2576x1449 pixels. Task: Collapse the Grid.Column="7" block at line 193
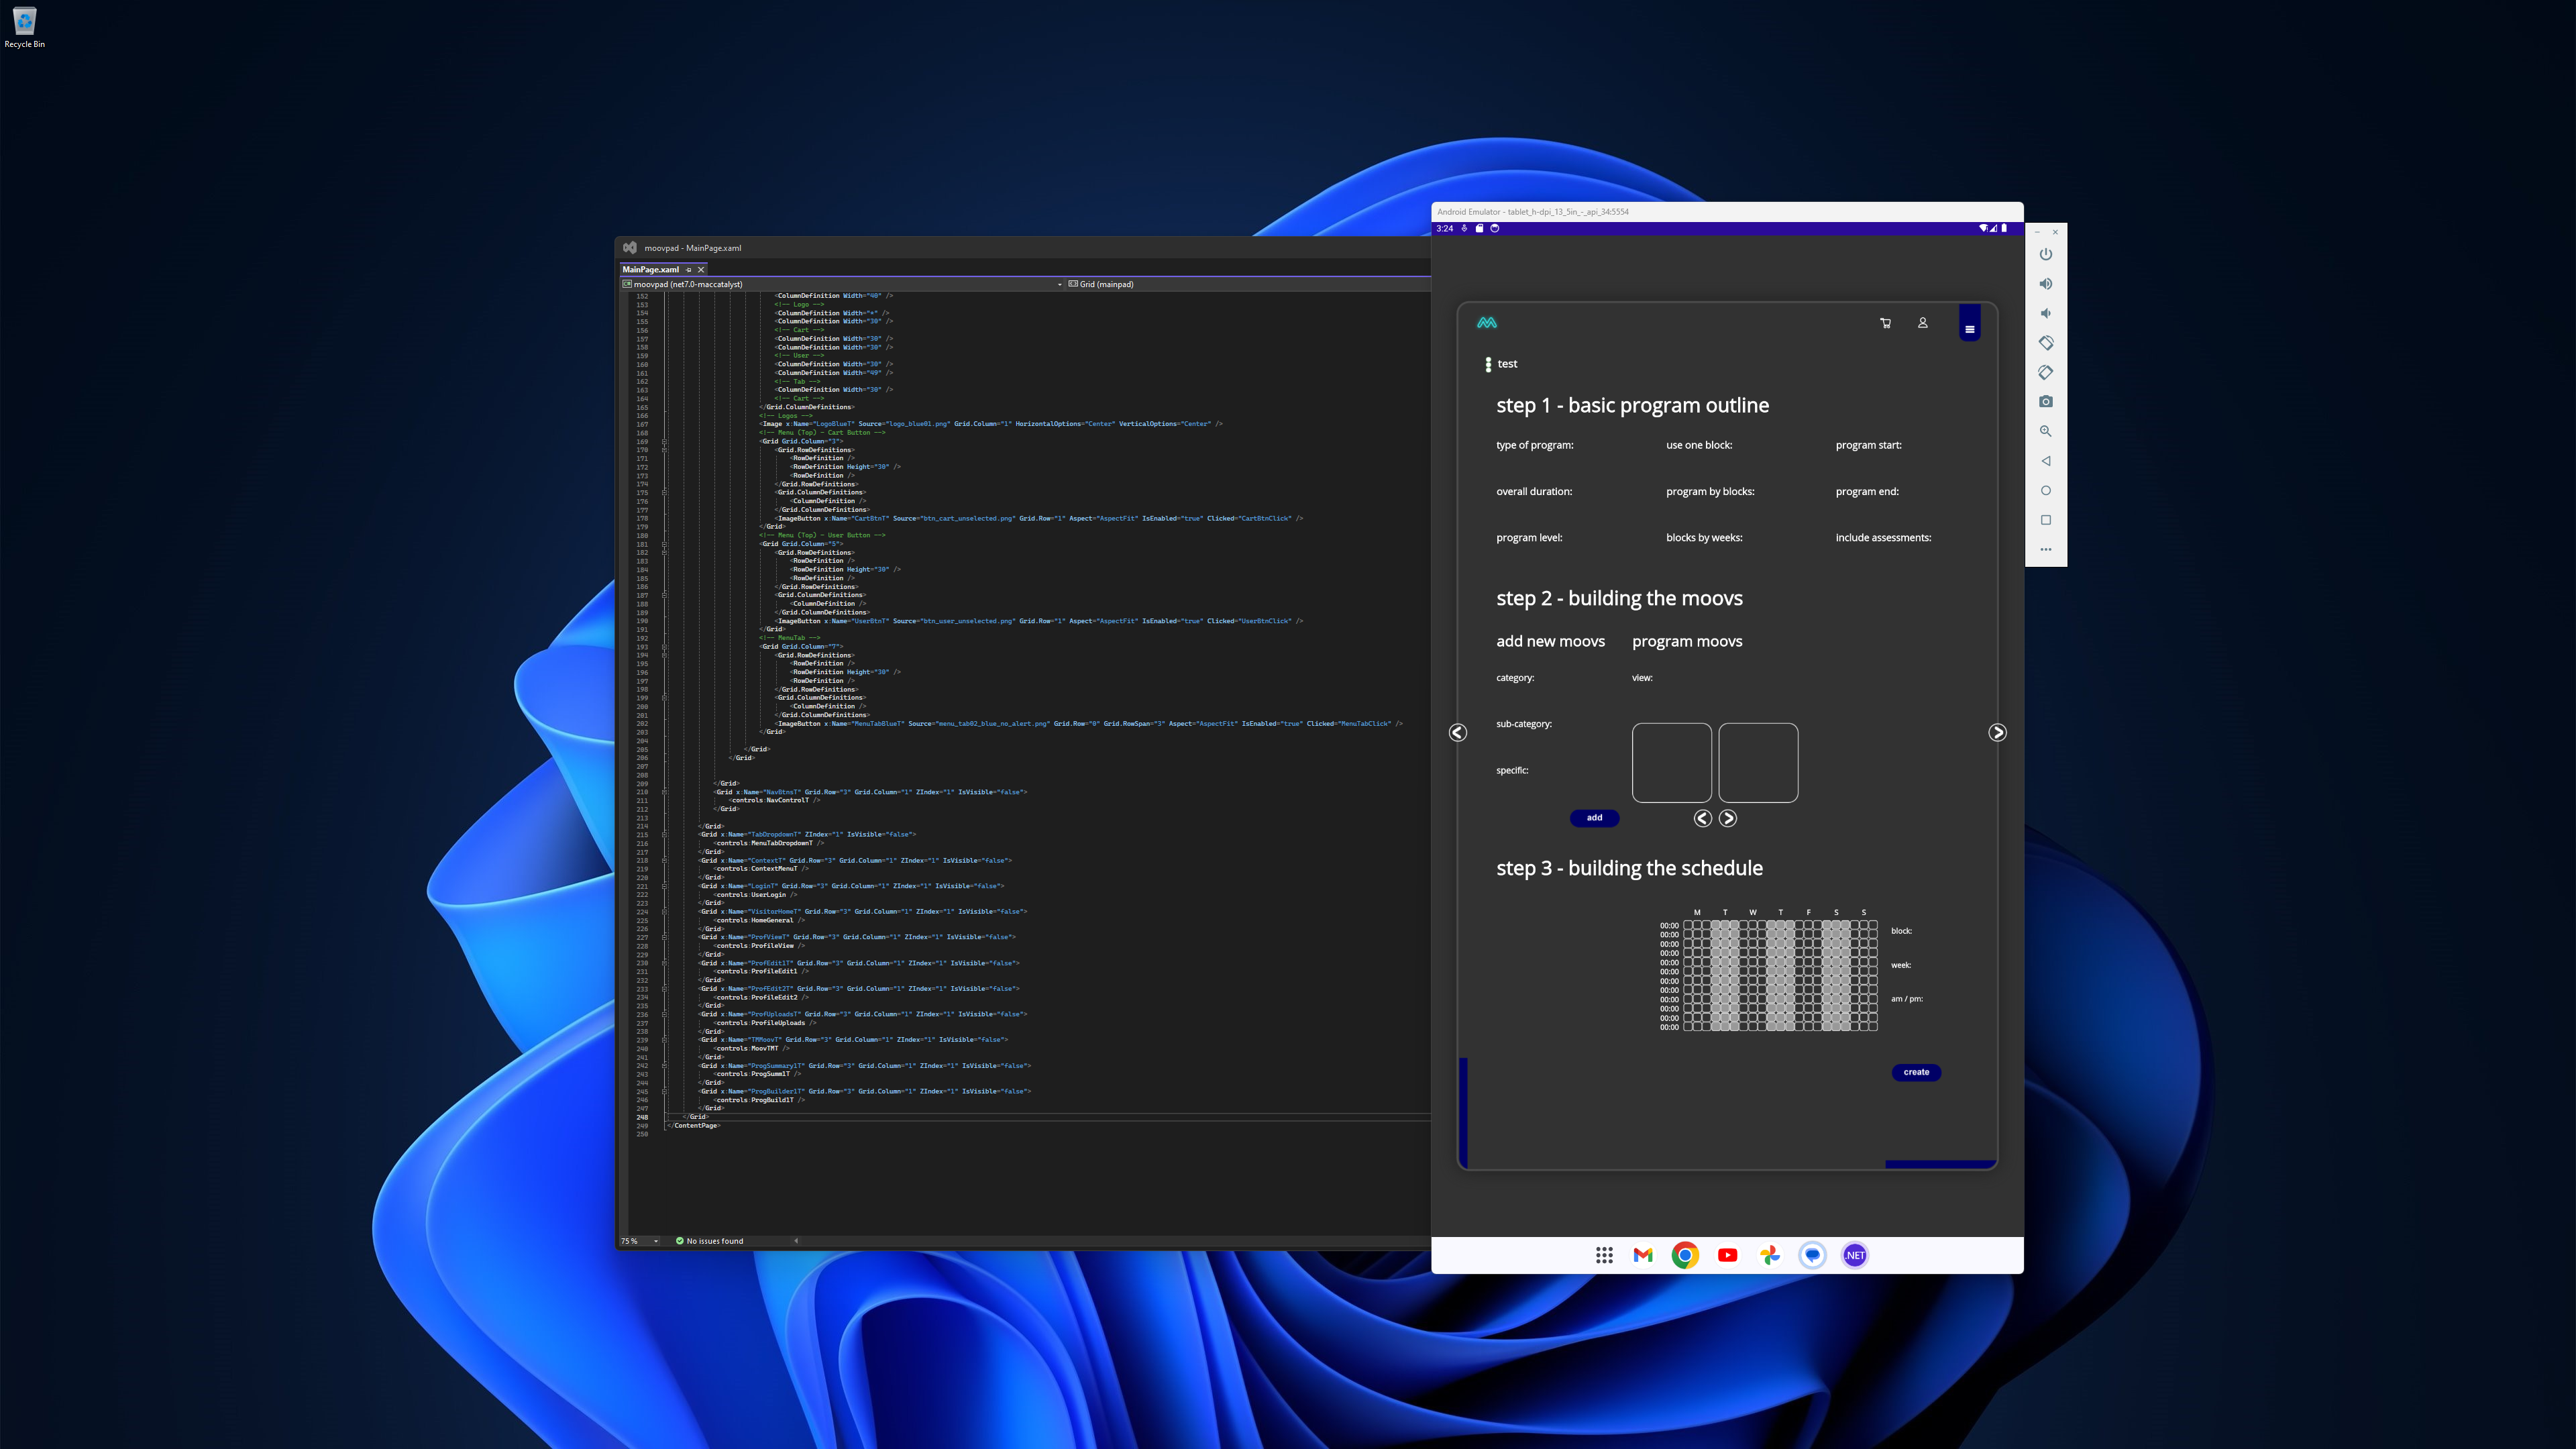(x=664, y=646)
